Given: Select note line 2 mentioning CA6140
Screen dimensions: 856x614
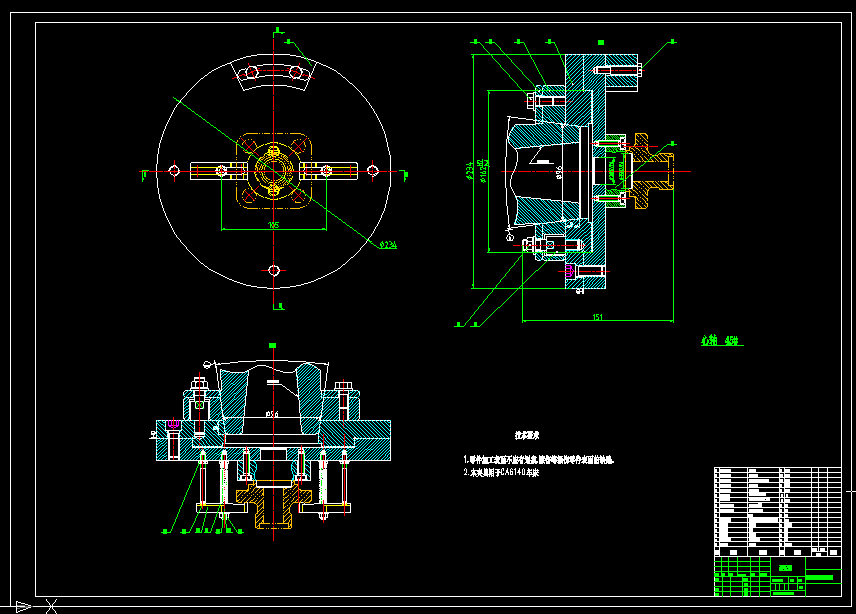Looking at the screenshot, I should coord(501,472).
